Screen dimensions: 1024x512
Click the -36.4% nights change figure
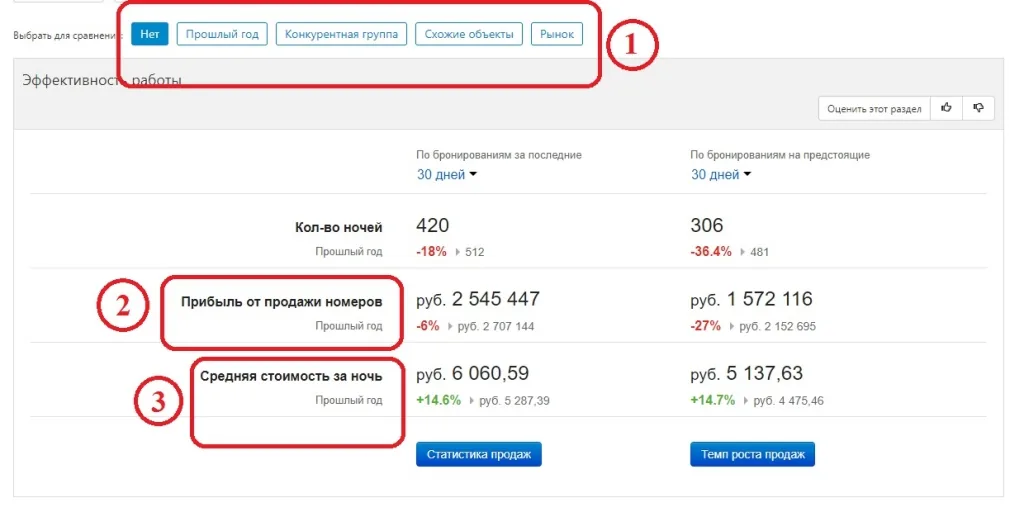(x=711, y=251)
